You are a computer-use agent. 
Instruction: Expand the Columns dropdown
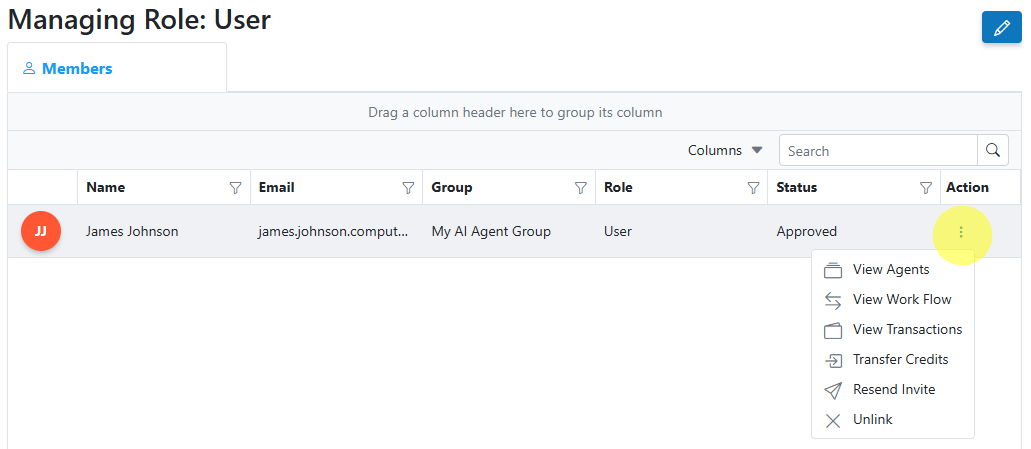tap(725, 151)
